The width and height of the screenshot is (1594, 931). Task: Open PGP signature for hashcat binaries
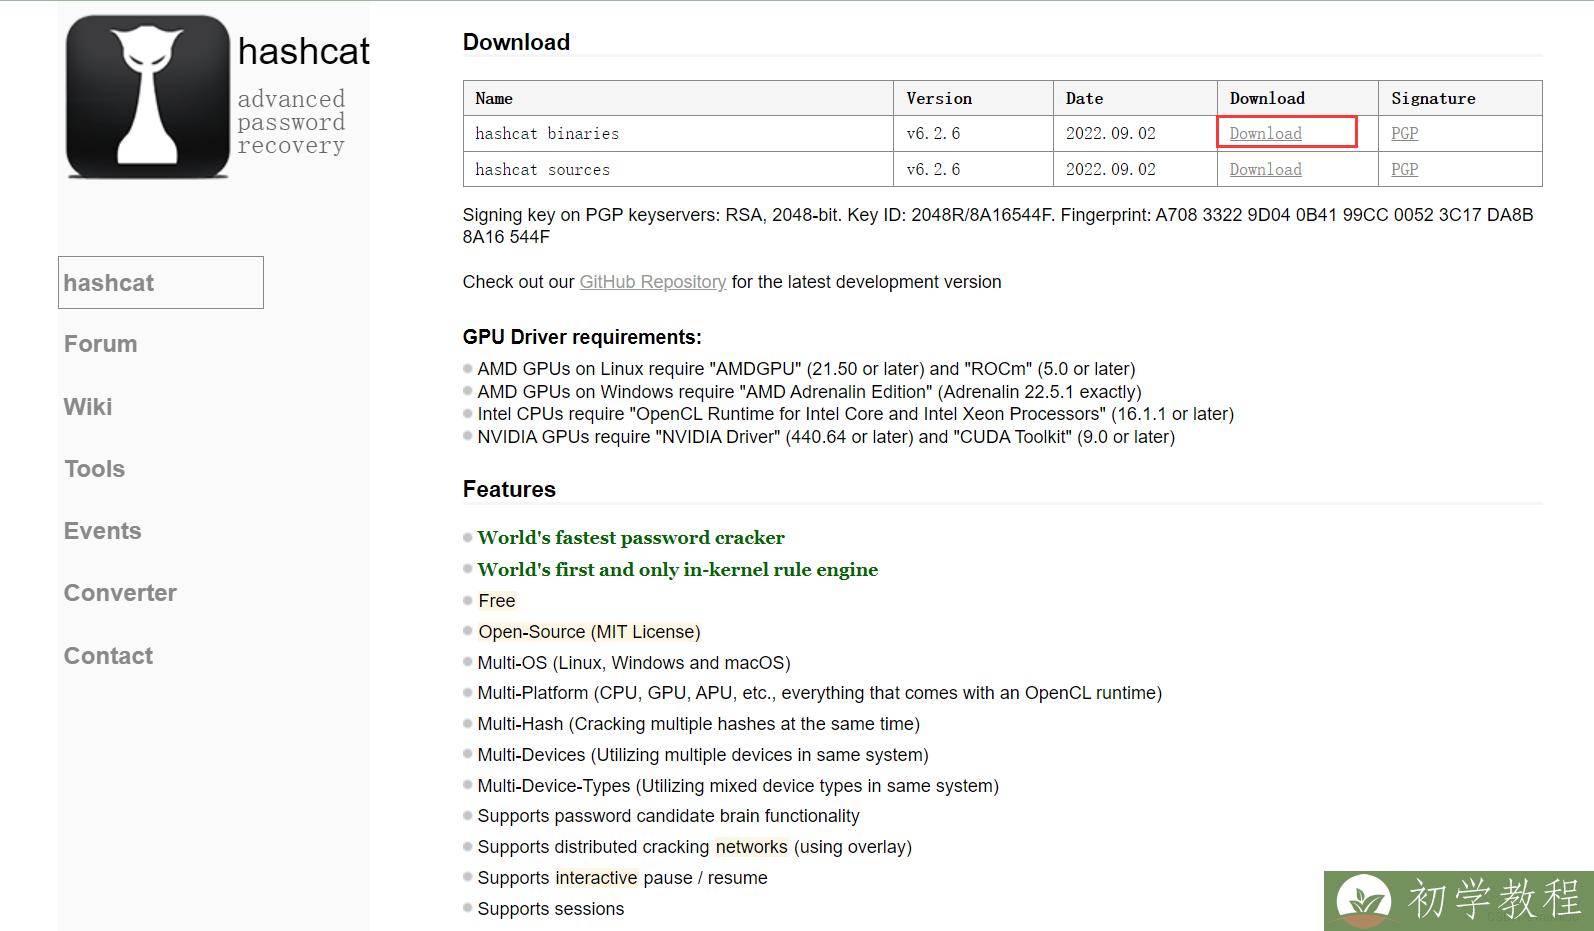(x=1404, y=133)
